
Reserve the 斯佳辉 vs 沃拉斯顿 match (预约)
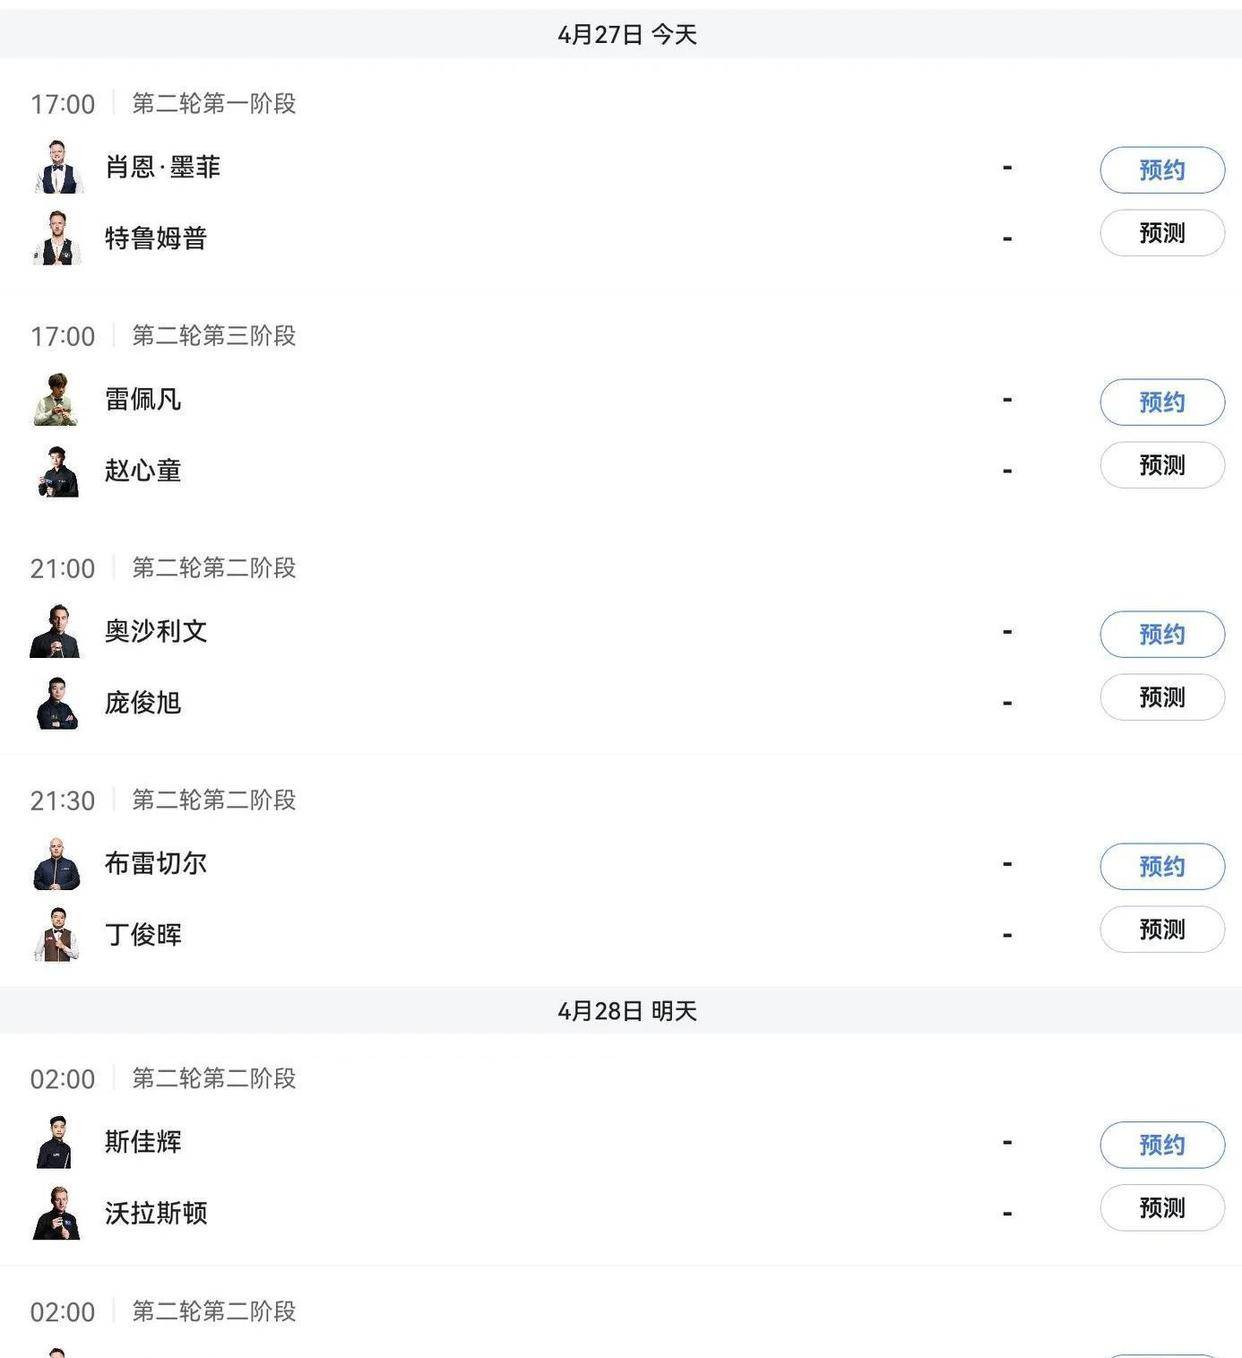click(1162, 1145)
